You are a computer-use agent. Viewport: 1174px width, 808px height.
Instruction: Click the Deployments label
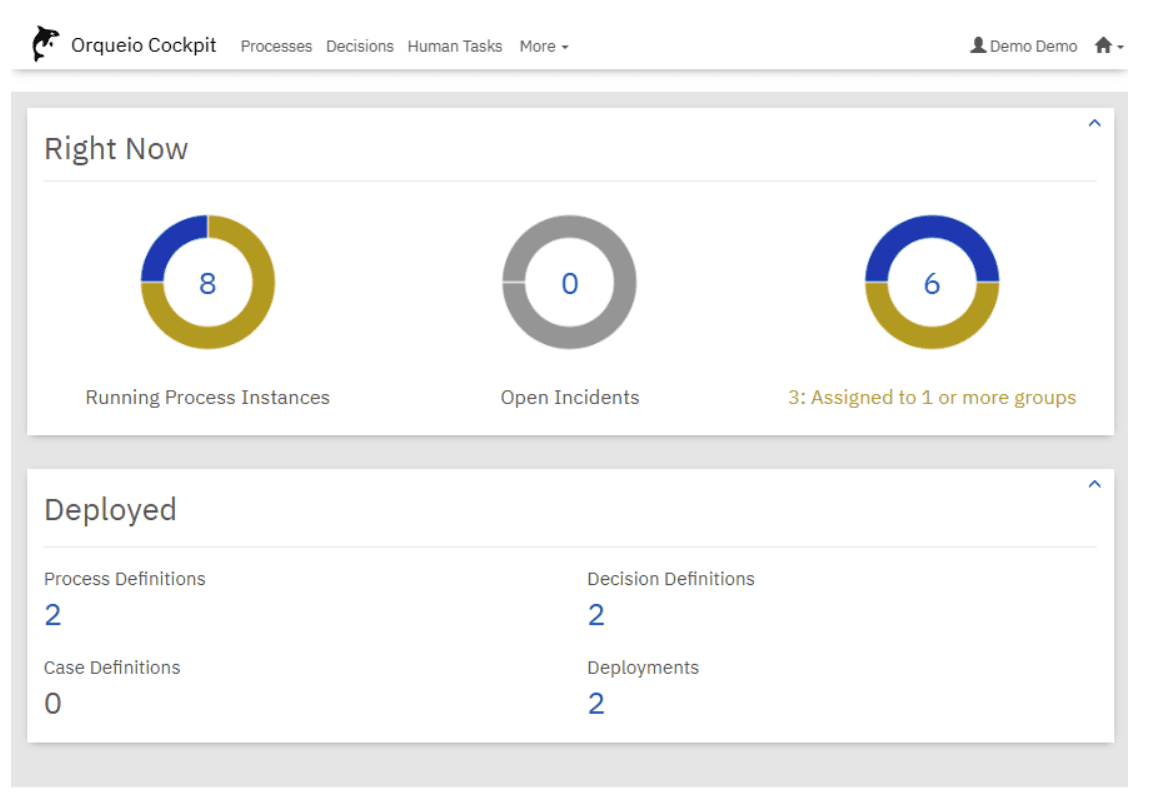click(x=643, y=667)
